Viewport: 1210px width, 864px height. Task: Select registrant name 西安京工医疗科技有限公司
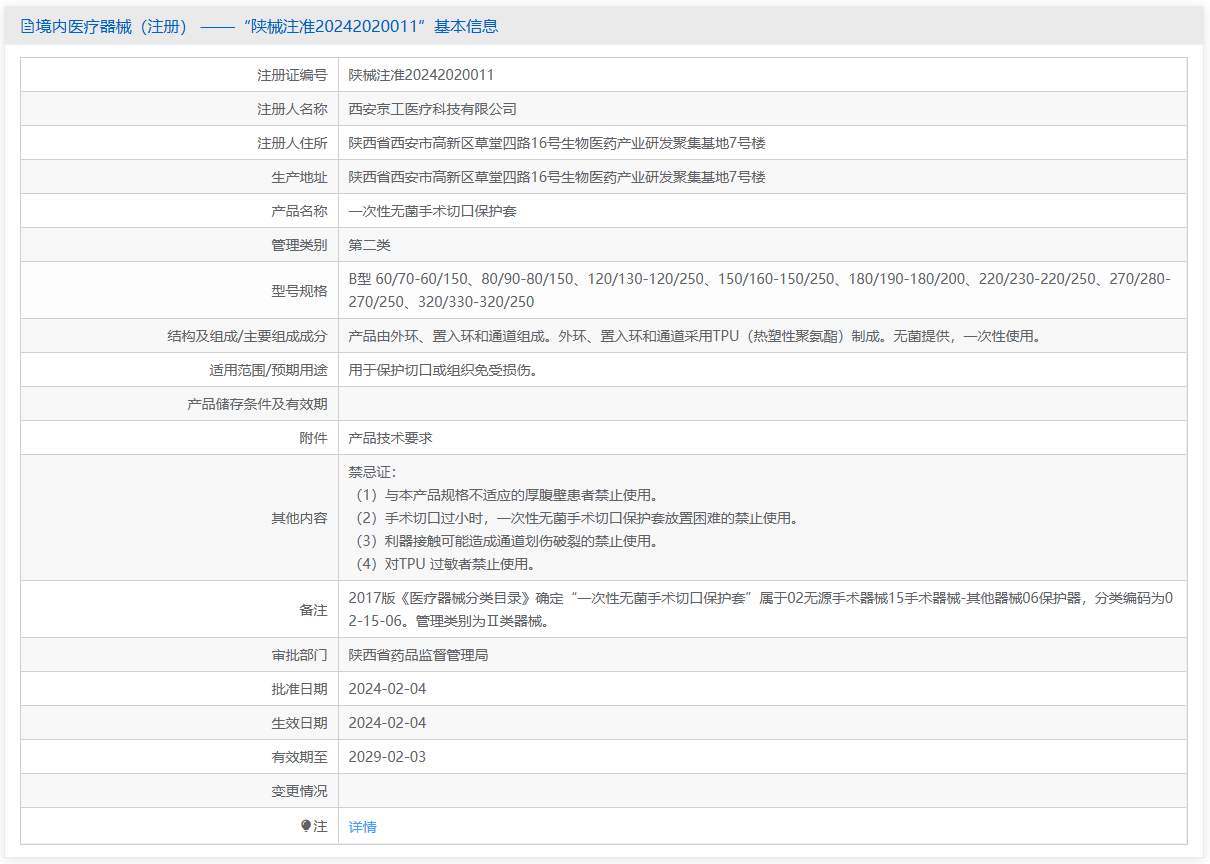(x=432, y=109)
